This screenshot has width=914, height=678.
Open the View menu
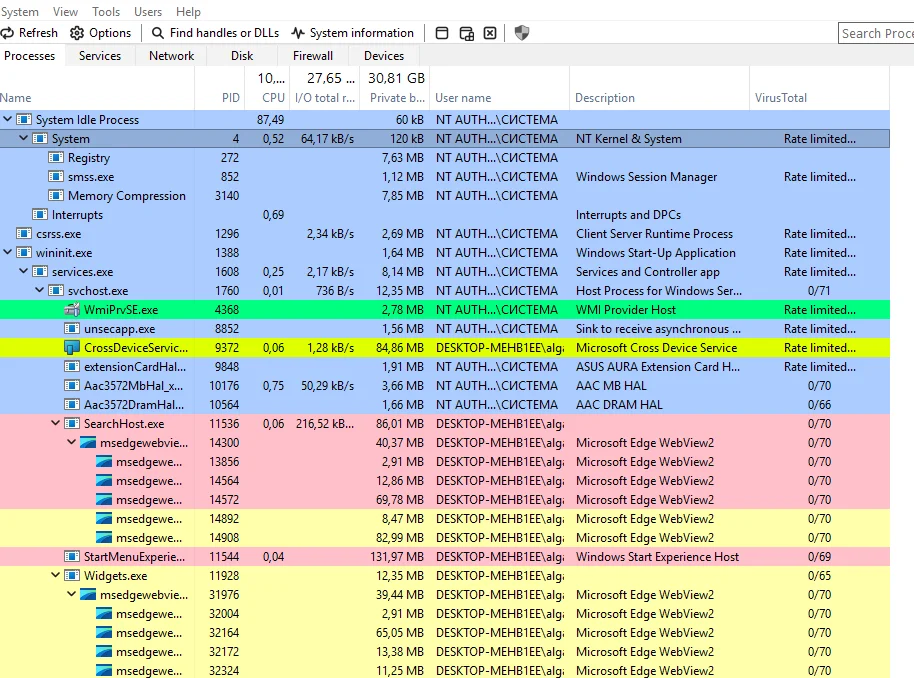click(x=65, y=12)
